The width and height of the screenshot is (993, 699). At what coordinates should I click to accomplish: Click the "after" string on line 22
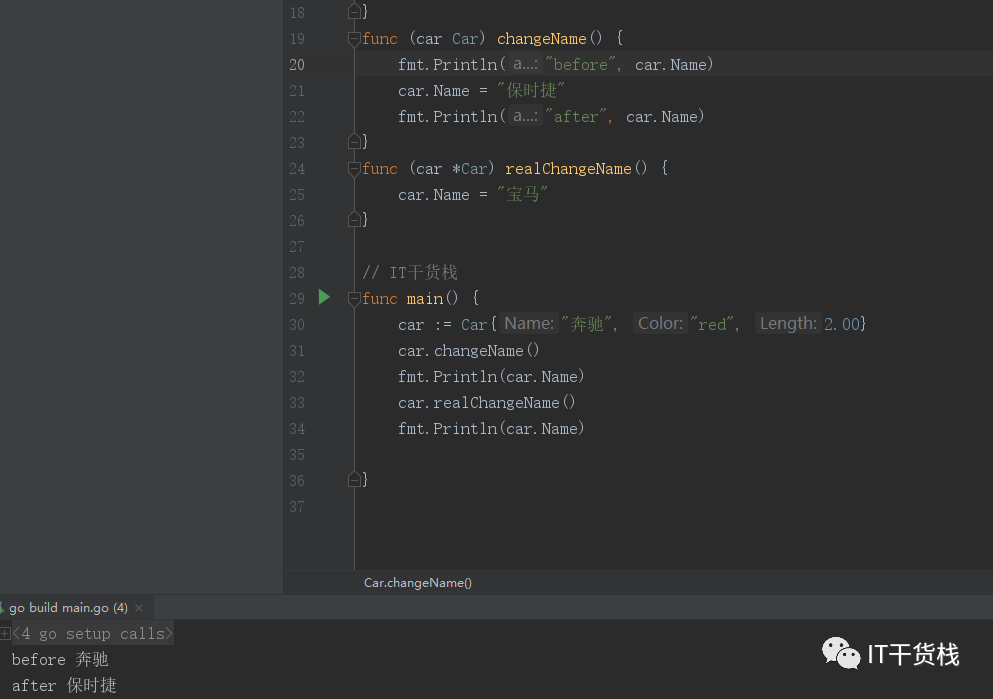coord(576,116)
